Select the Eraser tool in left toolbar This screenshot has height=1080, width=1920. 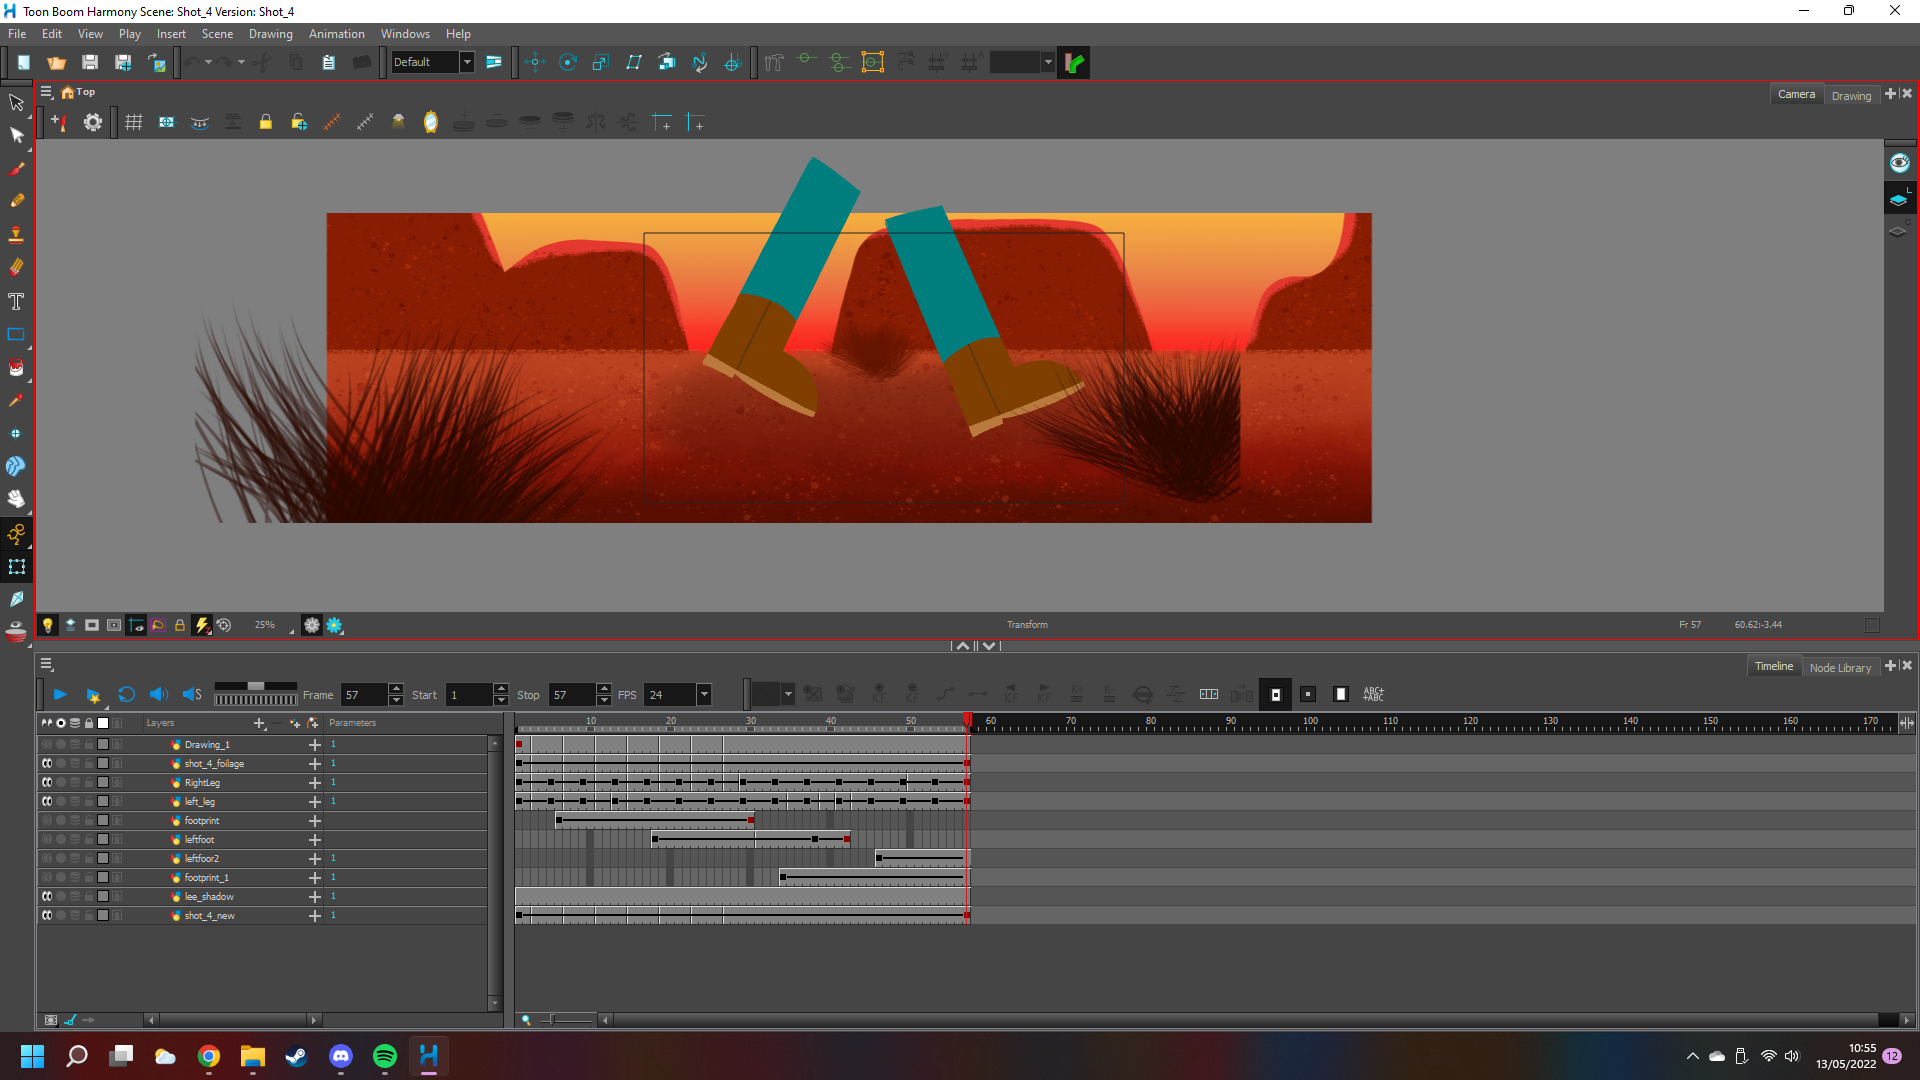[16, 267]
